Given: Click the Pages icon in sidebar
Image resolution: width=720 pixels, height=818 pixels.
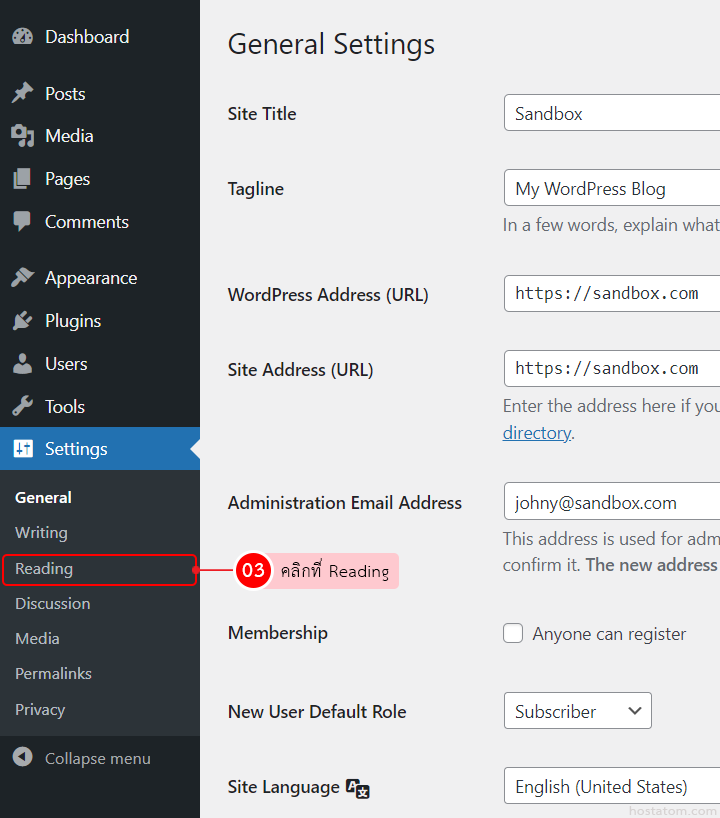Looking at the screenshot, I should 23,179.
